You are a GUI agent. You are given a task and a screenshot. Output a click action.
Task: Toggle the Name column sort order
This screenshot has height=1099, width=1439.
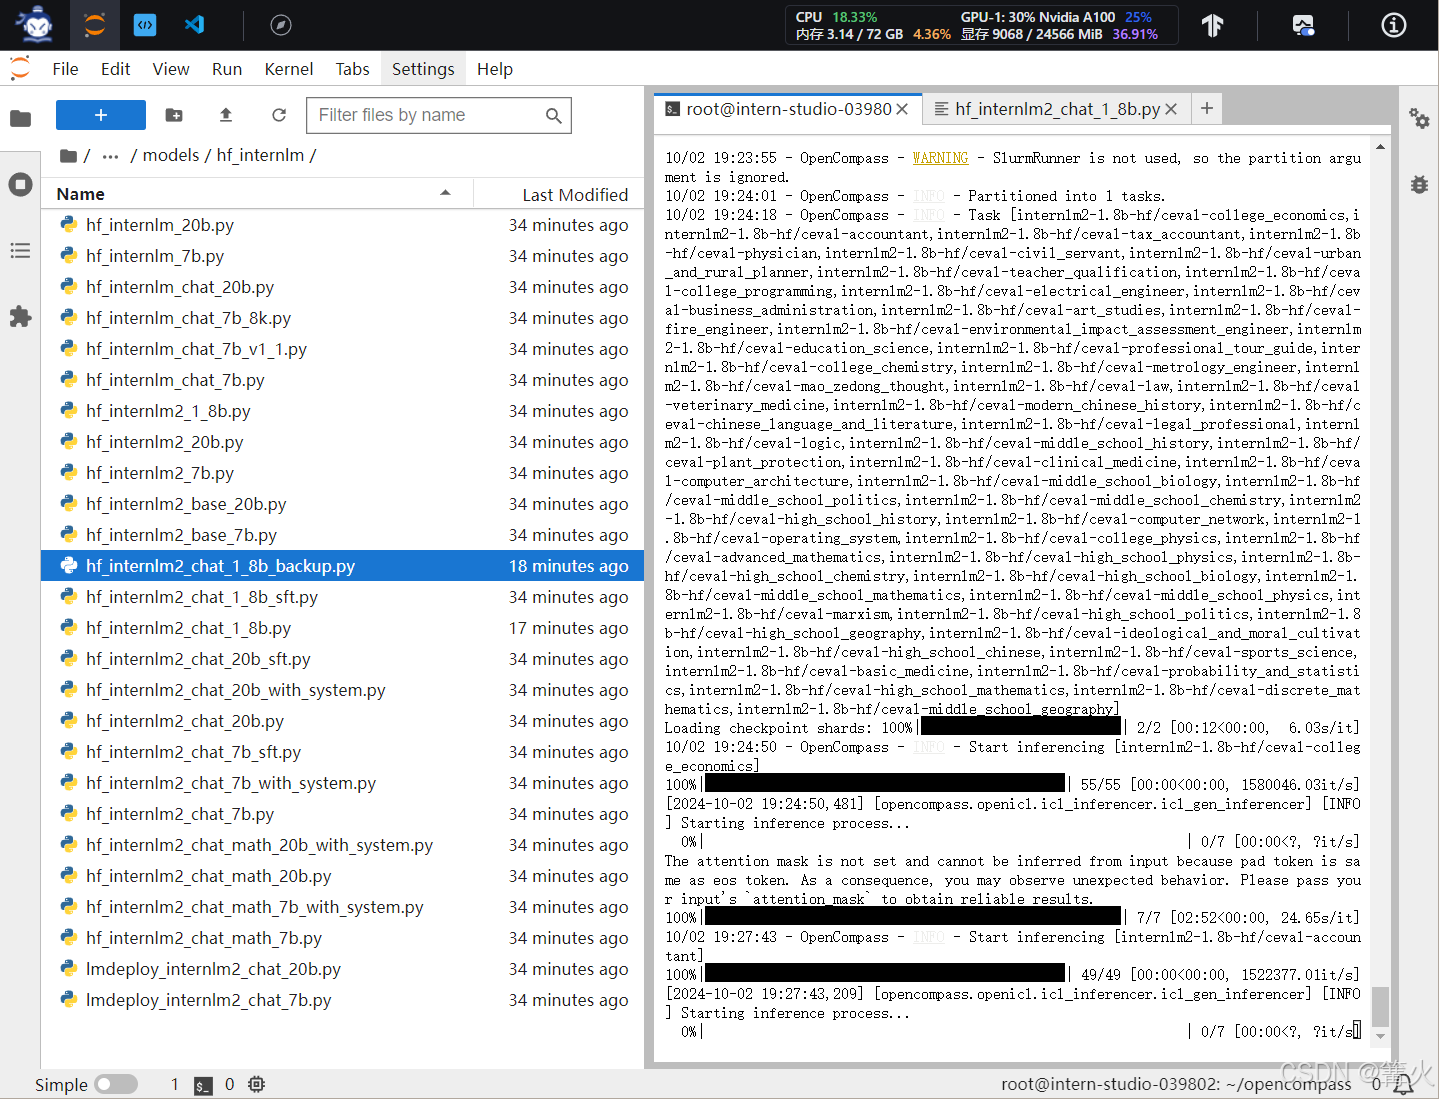[80, 193]
